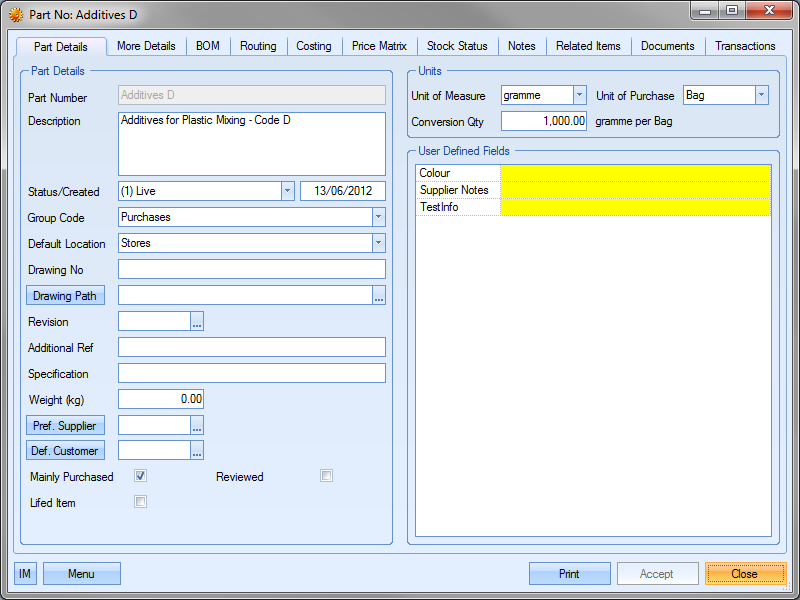This screenshot has width=800, height=600.
Task: Click the IM button at bottom left
Action: point(25,574)
